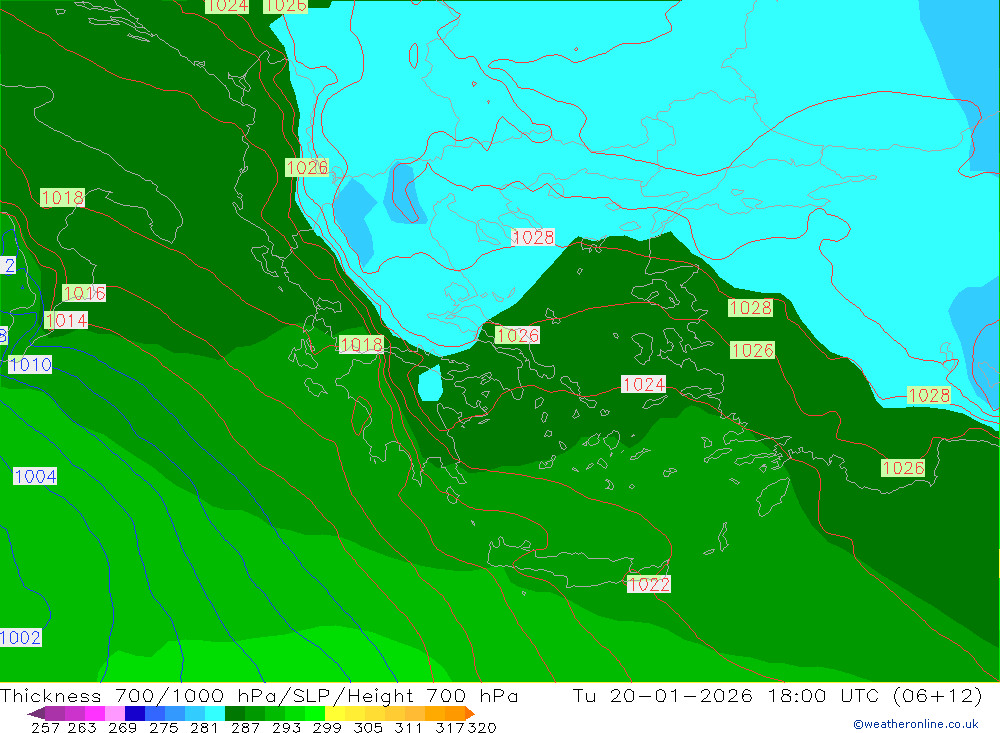Click the magenta legend swatch
Screen dimensions: 1000x733
coord(94,713)
